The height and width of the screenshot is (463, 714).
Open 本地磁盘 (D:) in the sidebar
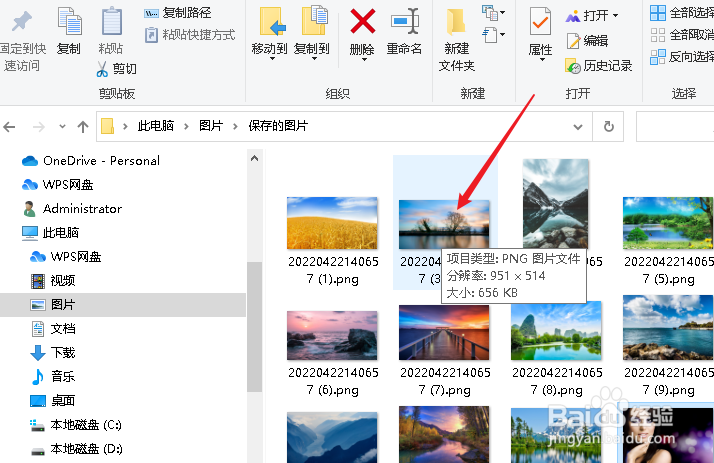click(76, 449)
